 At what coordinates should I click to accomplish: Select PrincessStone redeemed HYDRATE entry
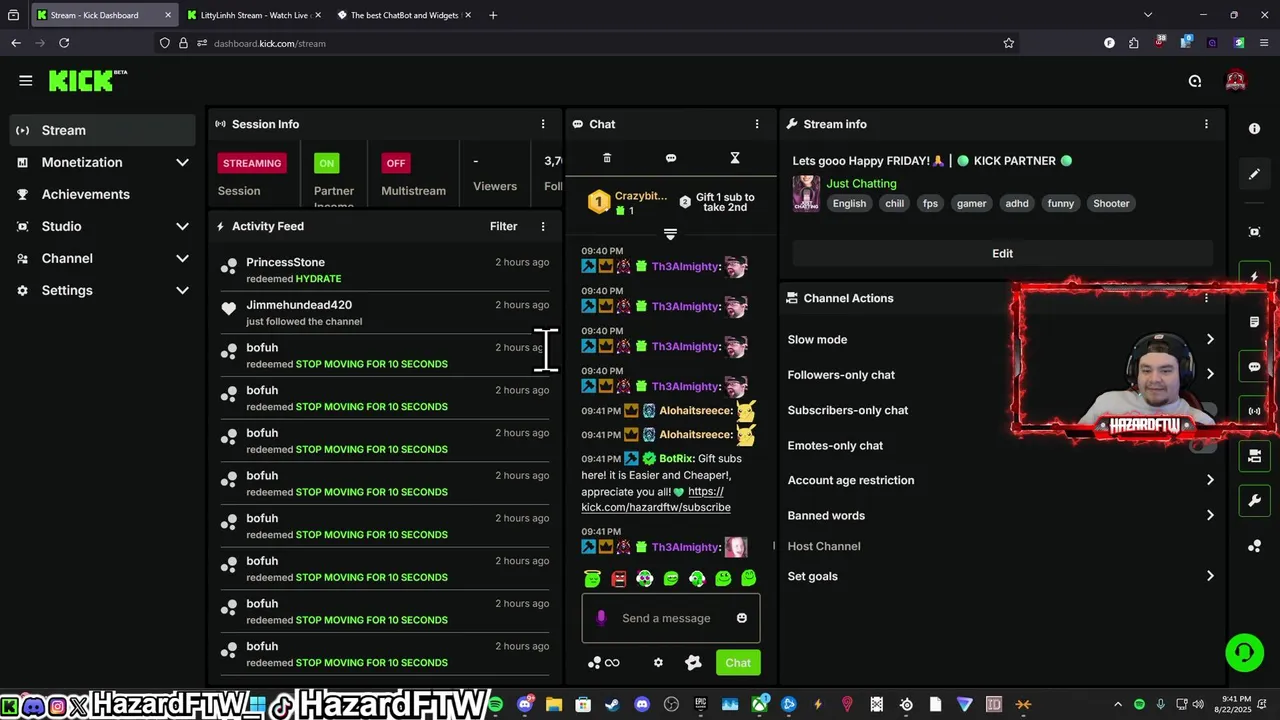tap(385, 270)
